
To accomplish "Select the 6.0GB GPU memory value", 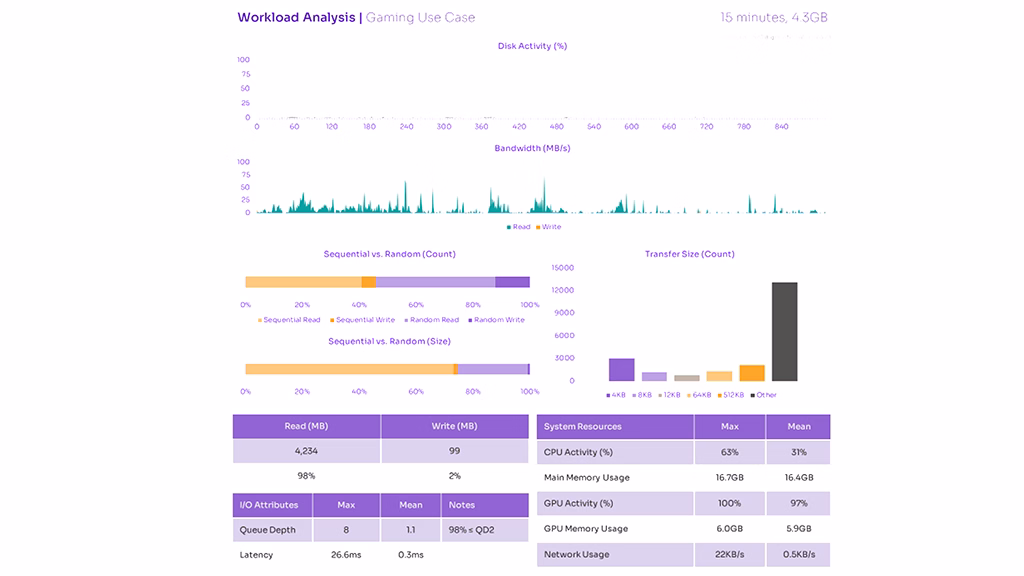I will coord(729,529).
